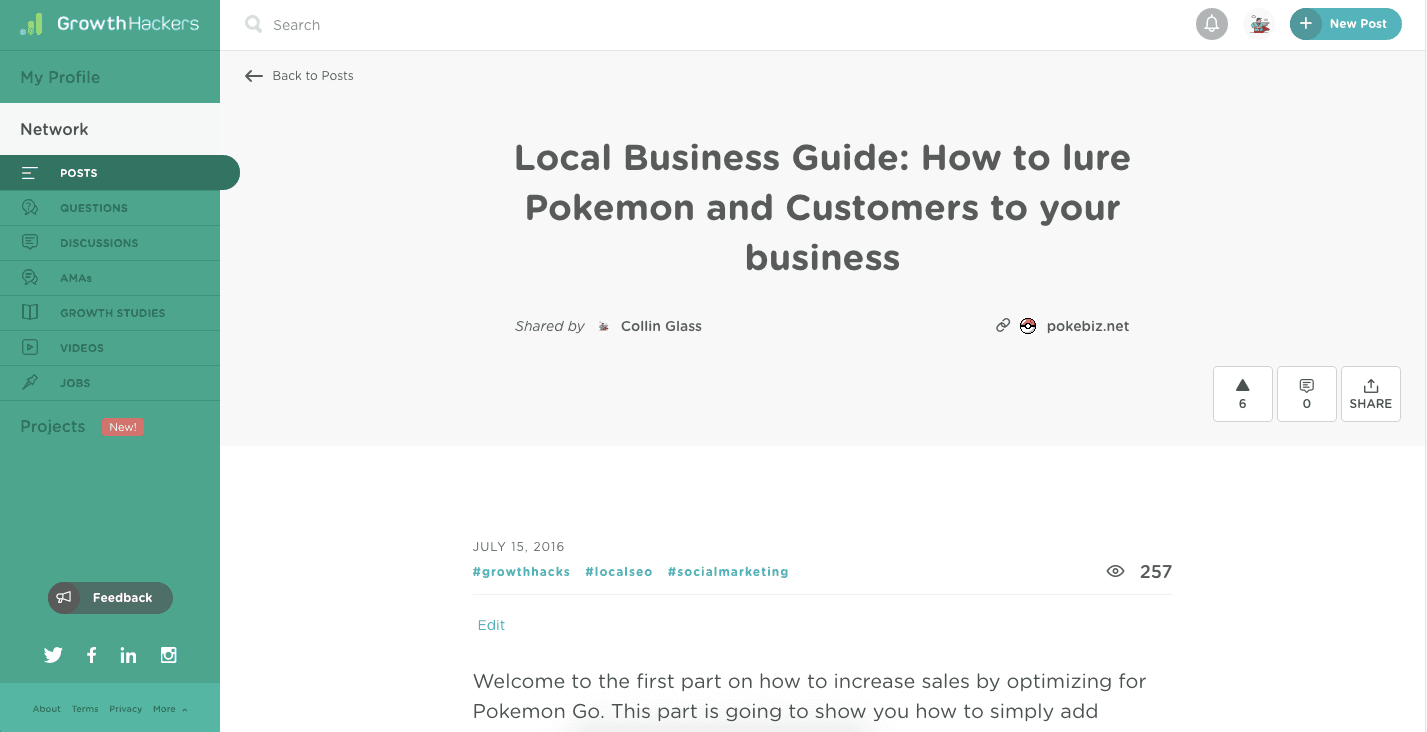Open Growth Studies in the sidebar
The image size is (1427, 732).
pyautogui.click(x=110, y=313)
